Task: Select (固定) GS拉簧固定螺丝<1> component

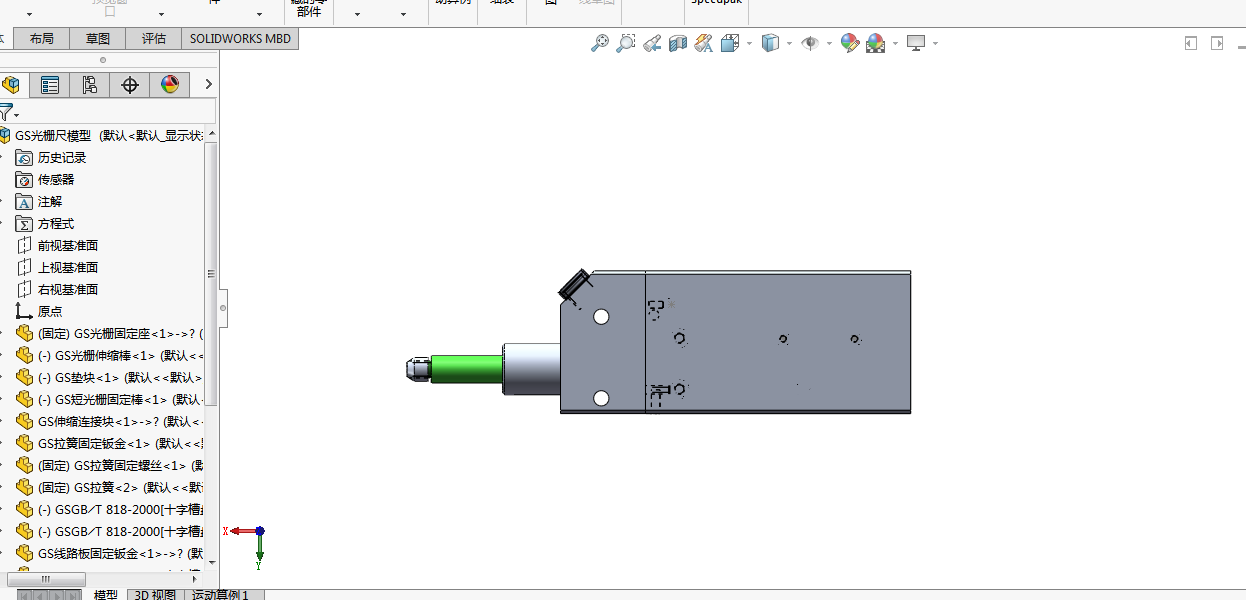Action: click(x=120, y=465)
